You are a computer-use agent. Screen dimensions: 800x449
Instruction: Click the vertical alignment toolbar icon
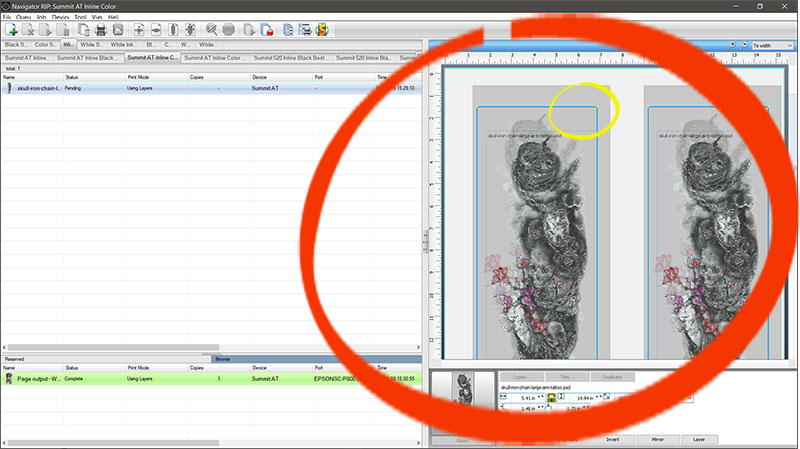tap(139, 30)
